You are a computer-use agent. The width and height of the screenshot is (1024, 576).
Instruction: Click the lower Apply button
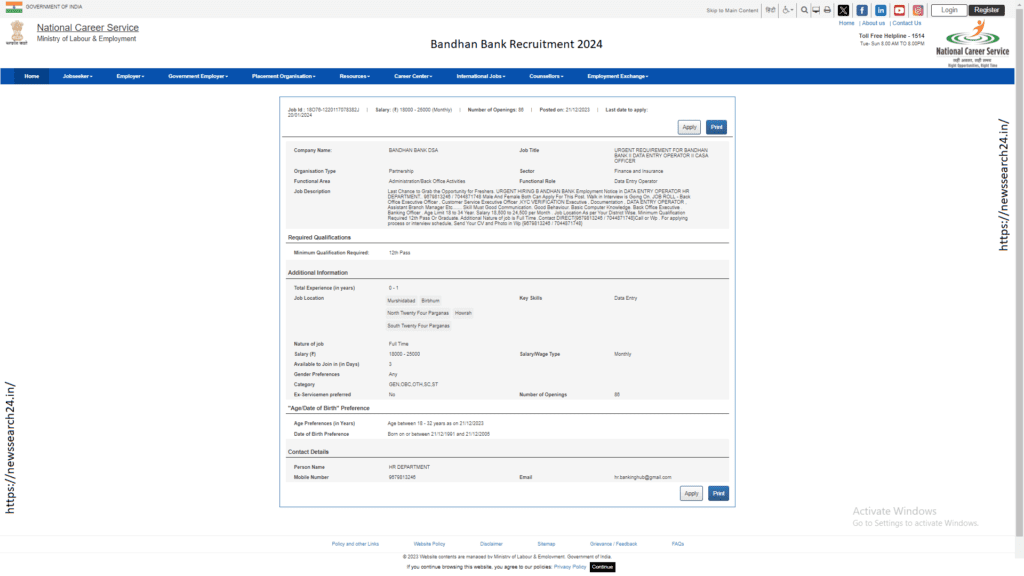pyautogui.click(x=691, y=494)
